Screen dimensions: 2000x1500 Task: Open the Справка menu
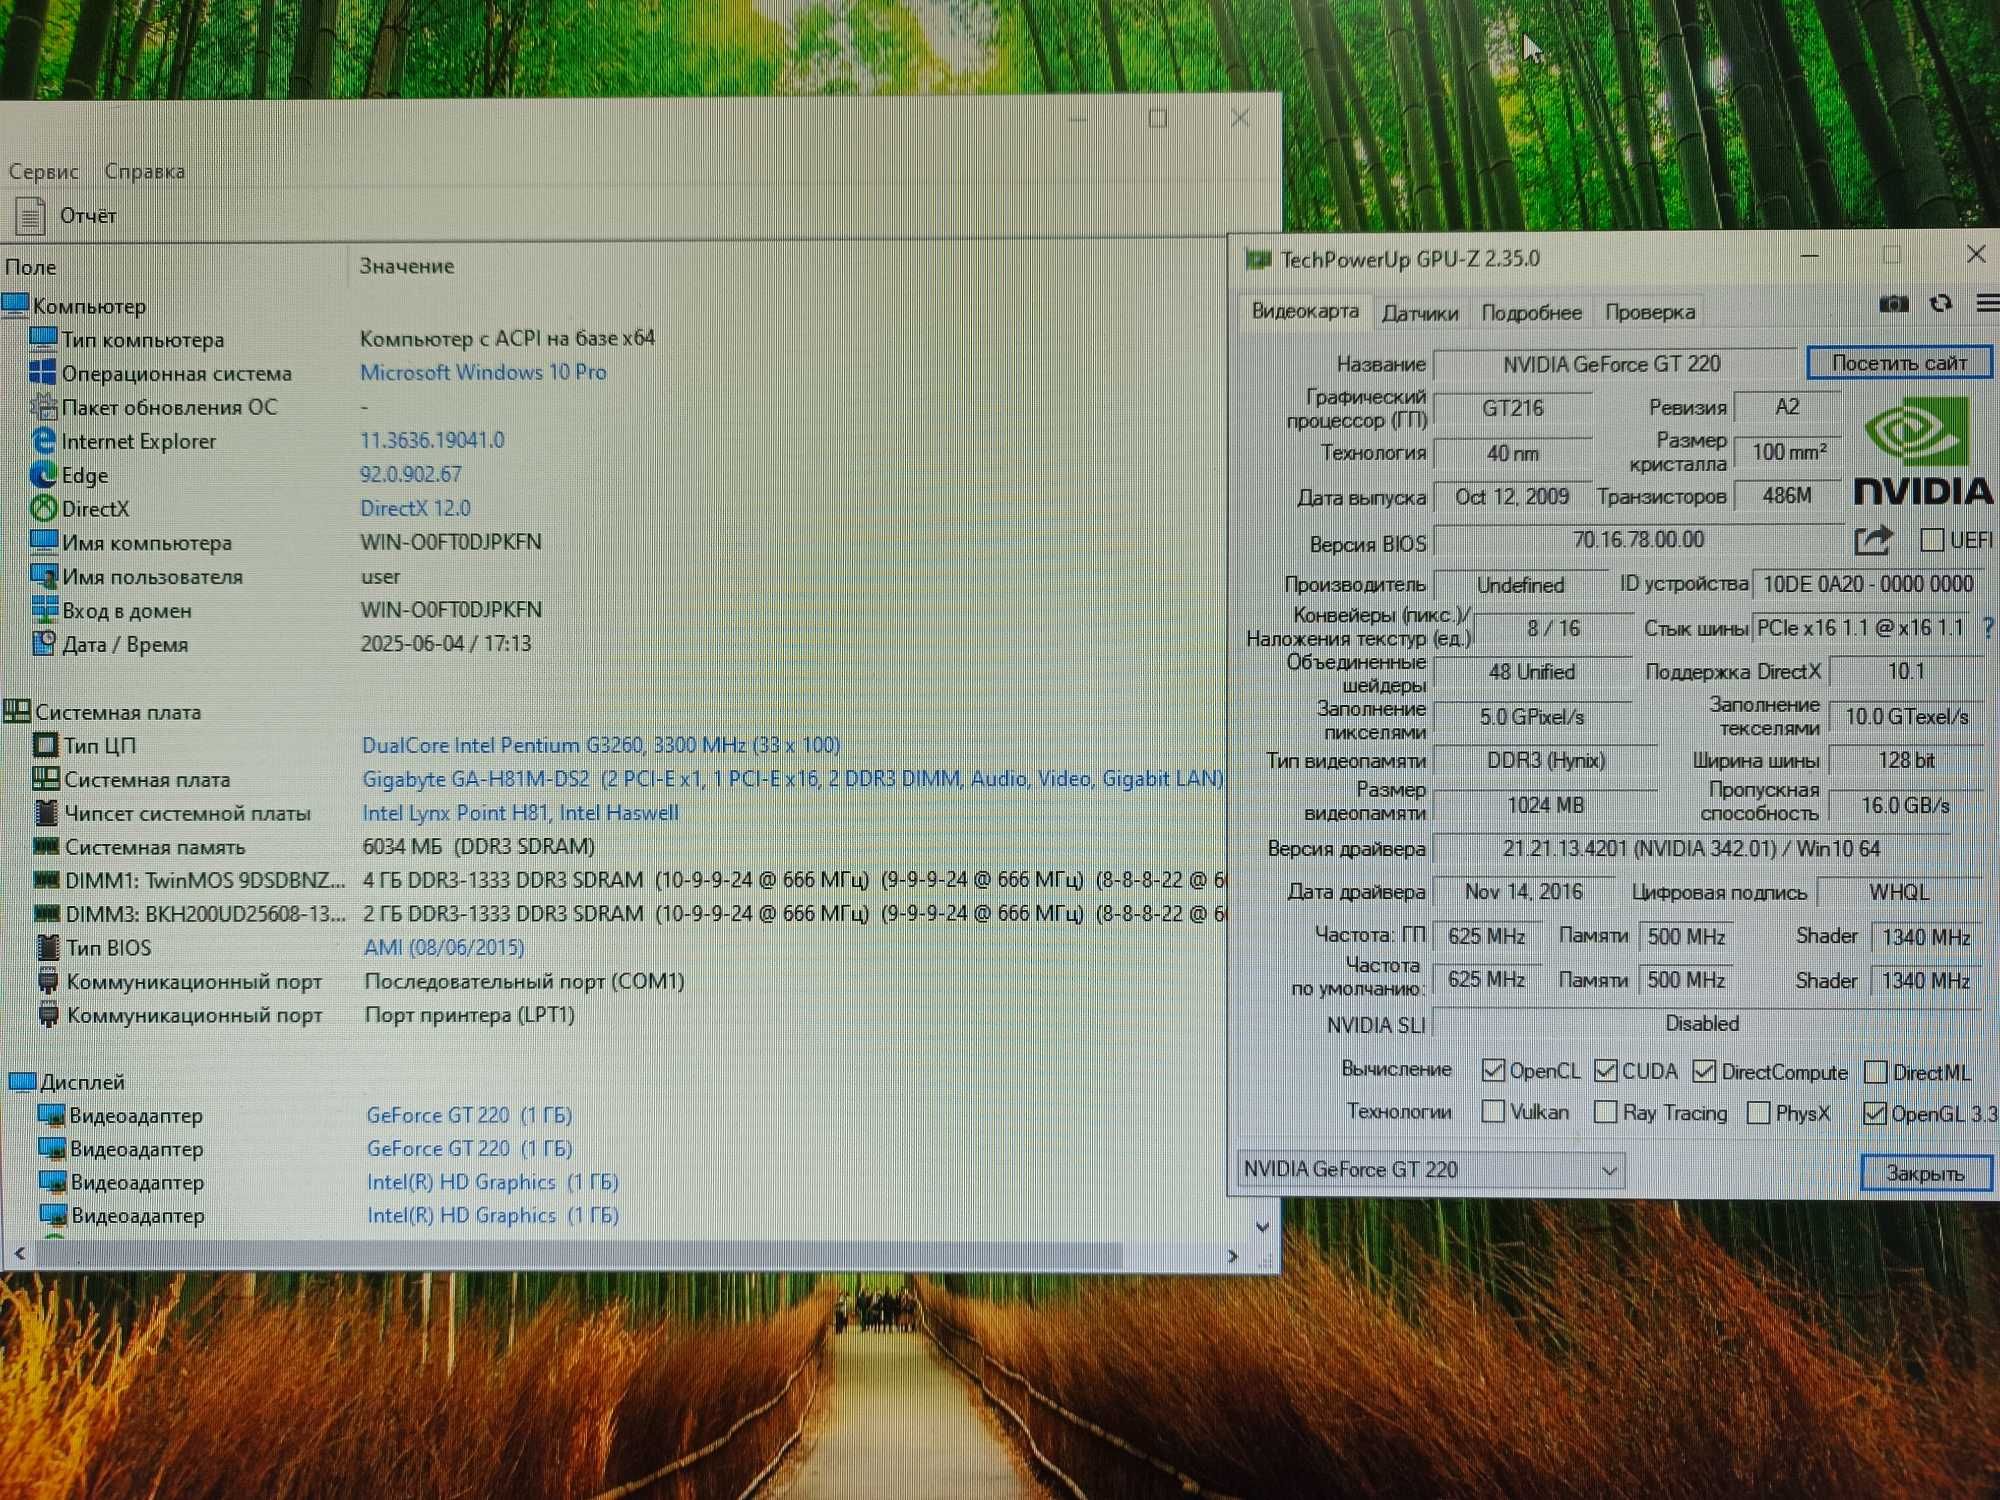[x=145, y=171]
